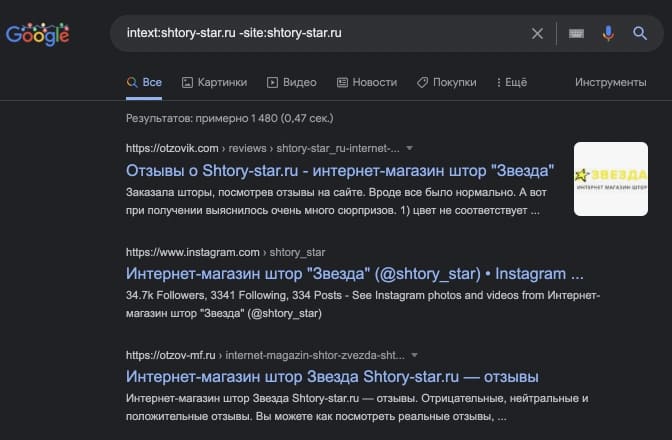Viewport: 672px width, 440px height.
Task: Open the Отзывы о Shtory-star.ru result link
Action: coord(340,171)
